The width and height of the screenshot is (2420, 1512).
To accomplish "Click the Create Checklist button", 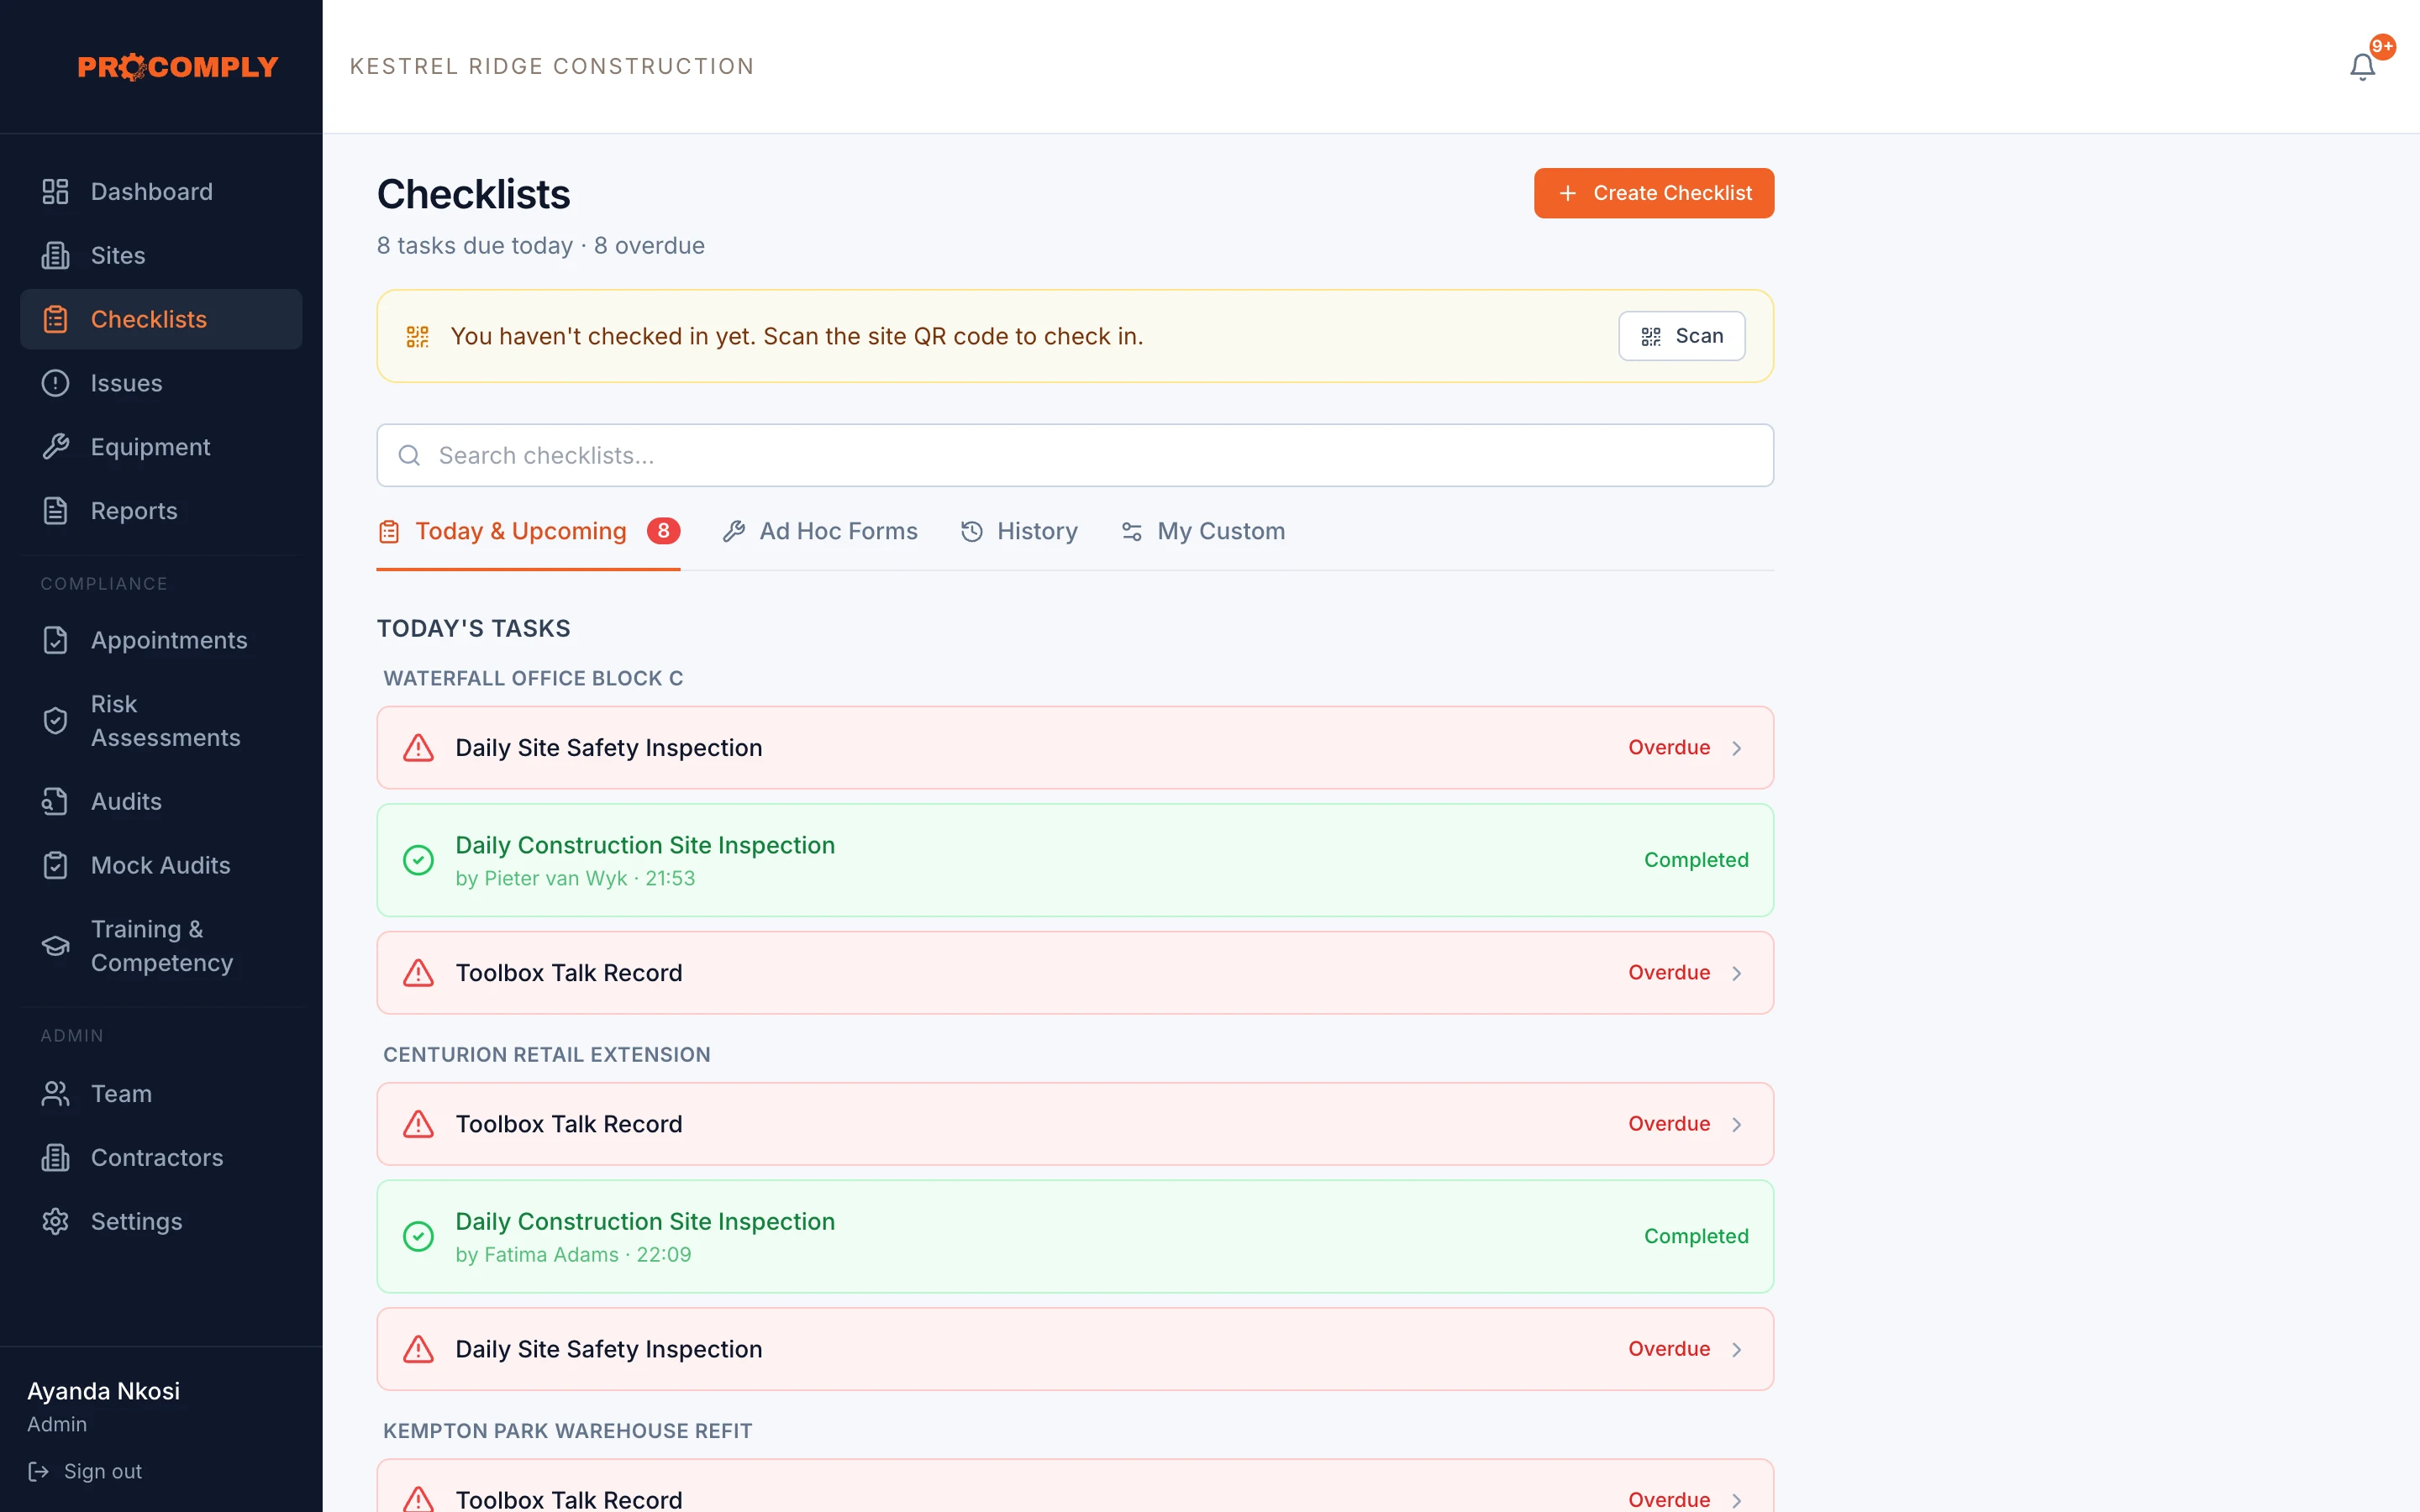I will 1654,193.
